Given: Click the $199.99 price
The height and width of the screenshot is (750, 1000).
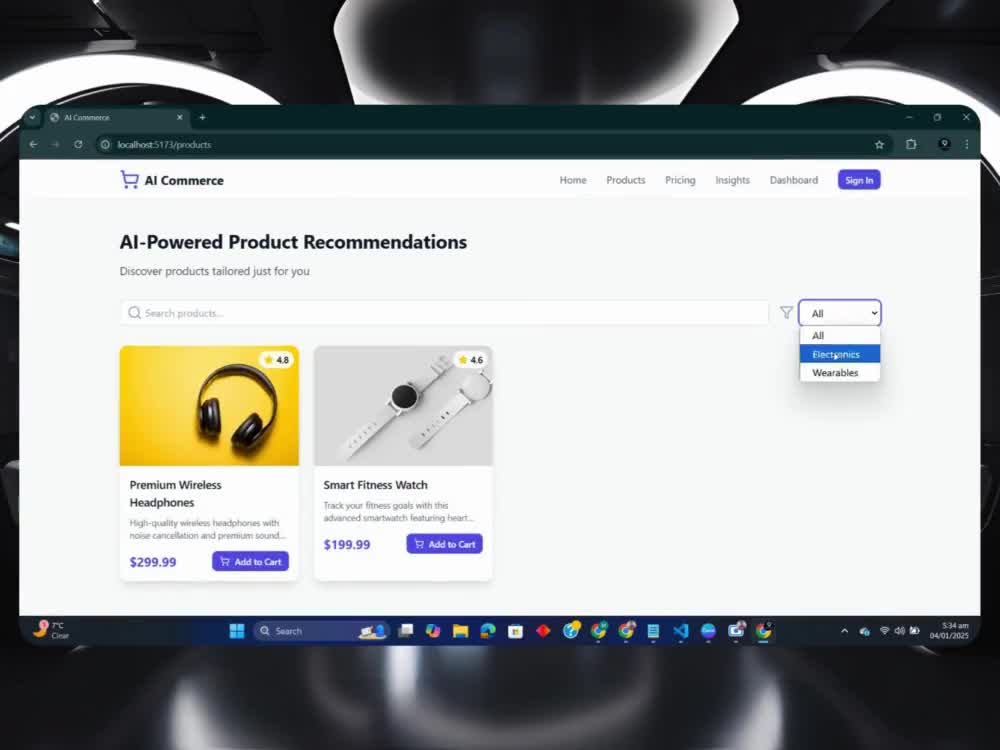Looking at the screenshot, I should click(347, 545).
